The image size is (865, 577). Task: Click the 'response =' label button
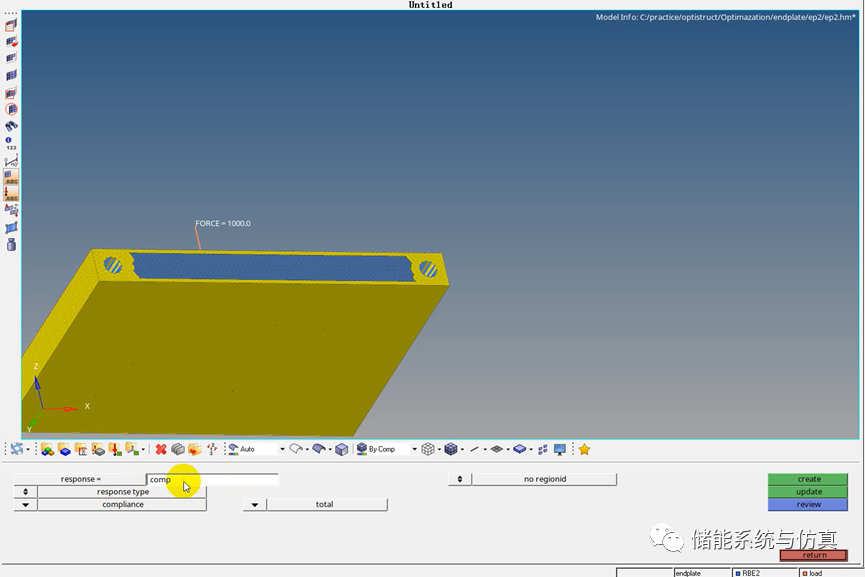coord(81,479)
